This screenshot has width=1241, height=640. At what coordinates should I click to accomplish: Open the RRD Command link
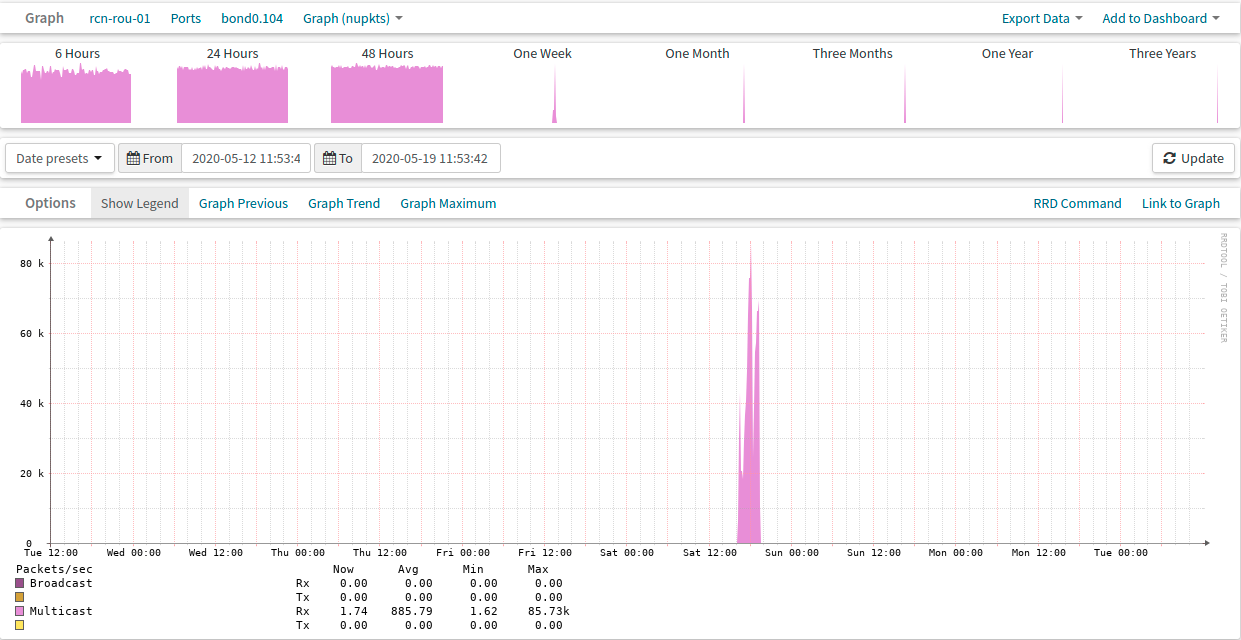point(1077,203)
